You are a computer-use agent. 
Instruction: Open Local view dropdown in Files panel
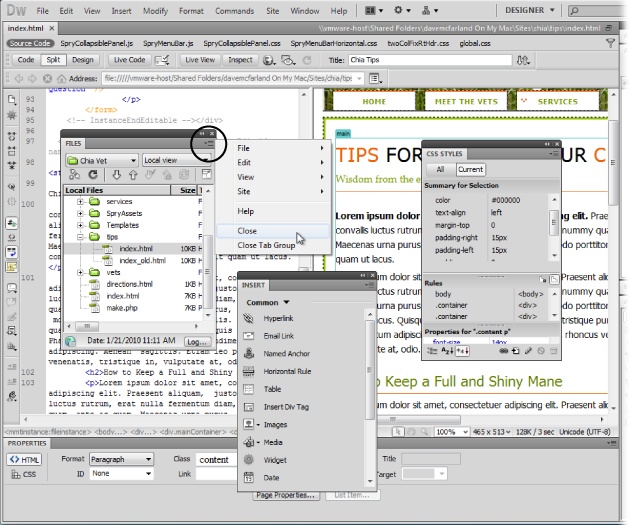(x=177, y=160)
